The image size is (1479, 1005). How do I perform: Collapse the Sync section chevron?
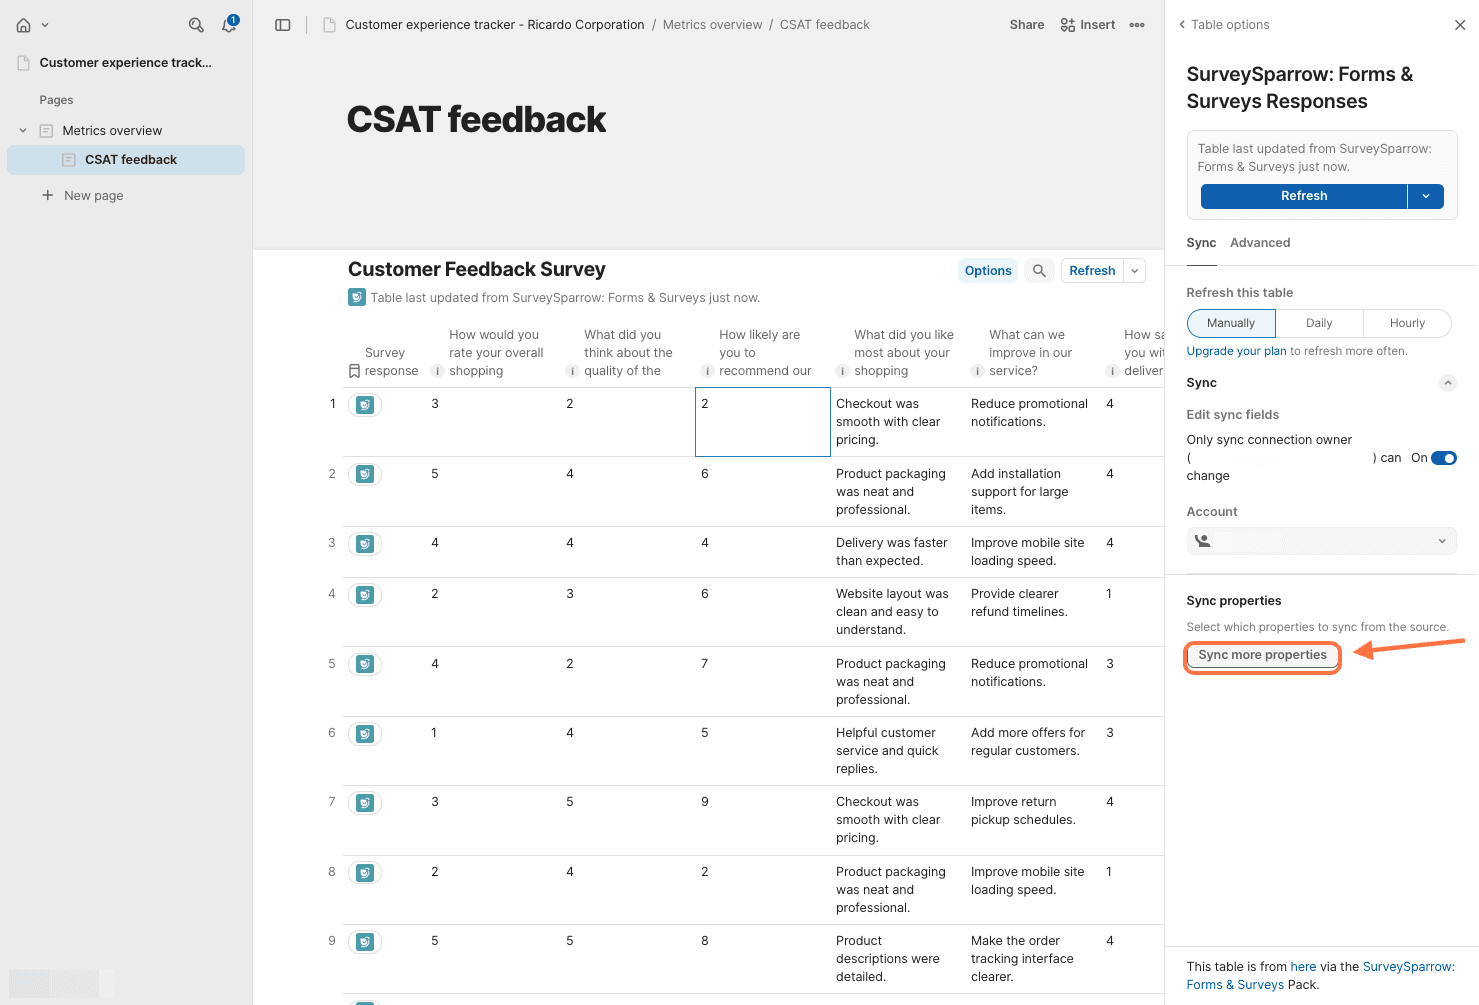pyautogui.click(x=1447, y=383)
